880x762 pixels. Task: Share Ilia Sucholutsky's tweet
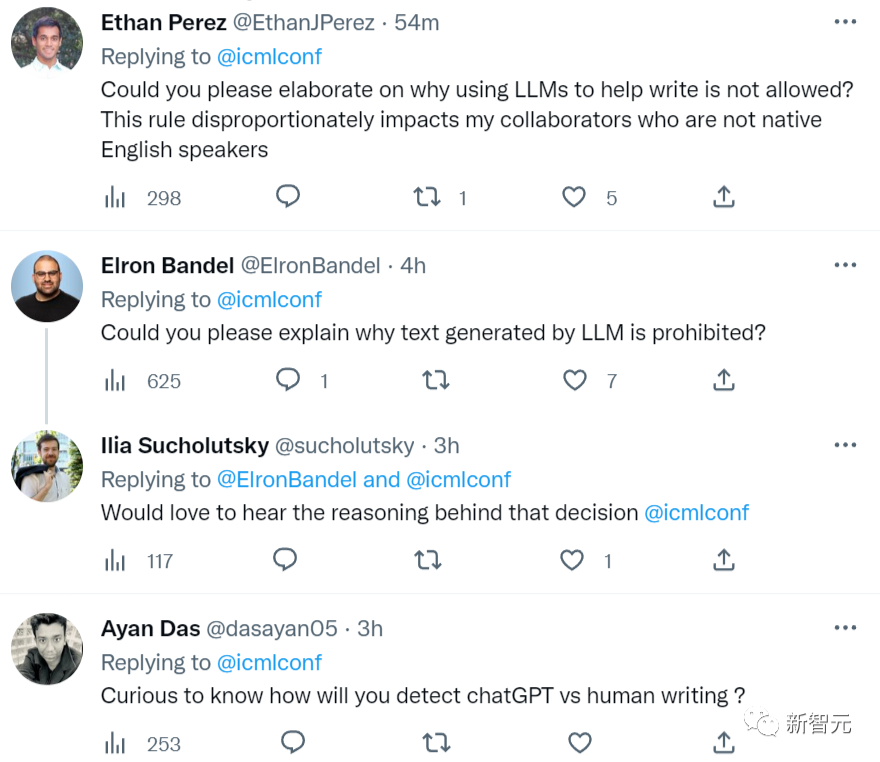[x=724, y=560]
